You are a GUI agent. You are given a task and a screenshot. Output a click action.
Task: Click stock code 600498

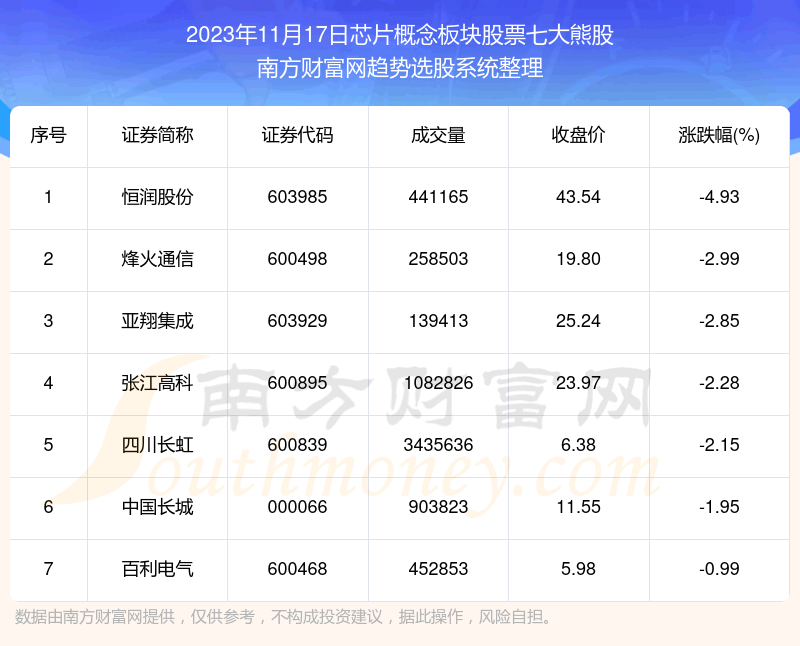point(297,259)
